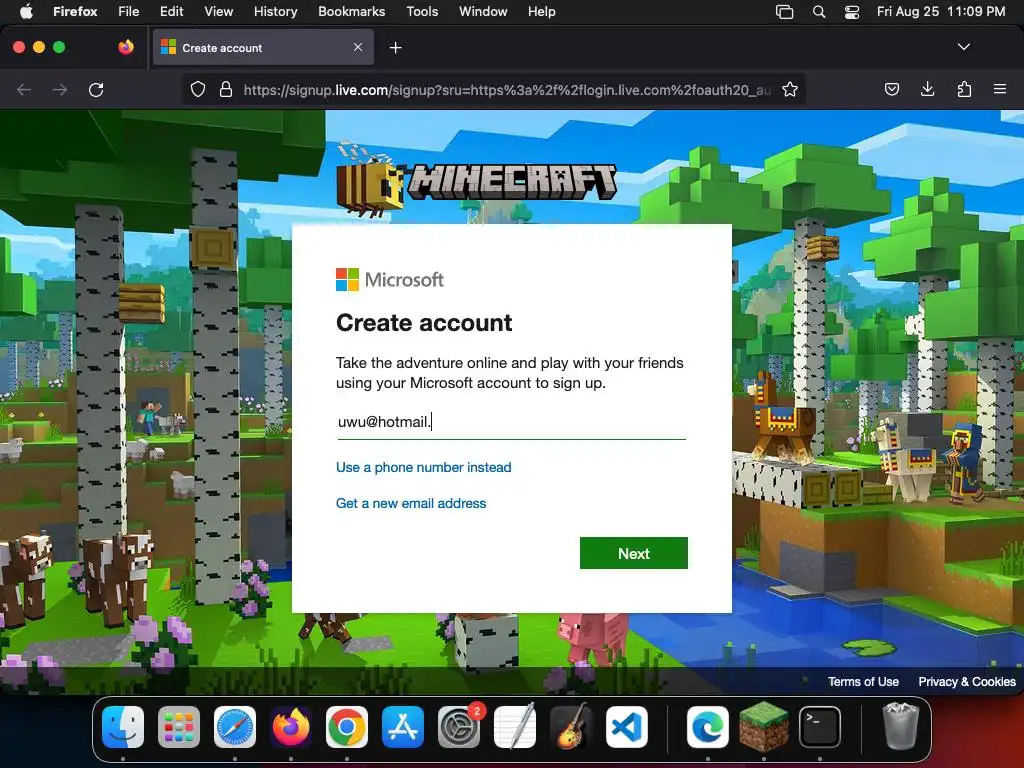Open the App Store from the Dock

pos(403,727)
